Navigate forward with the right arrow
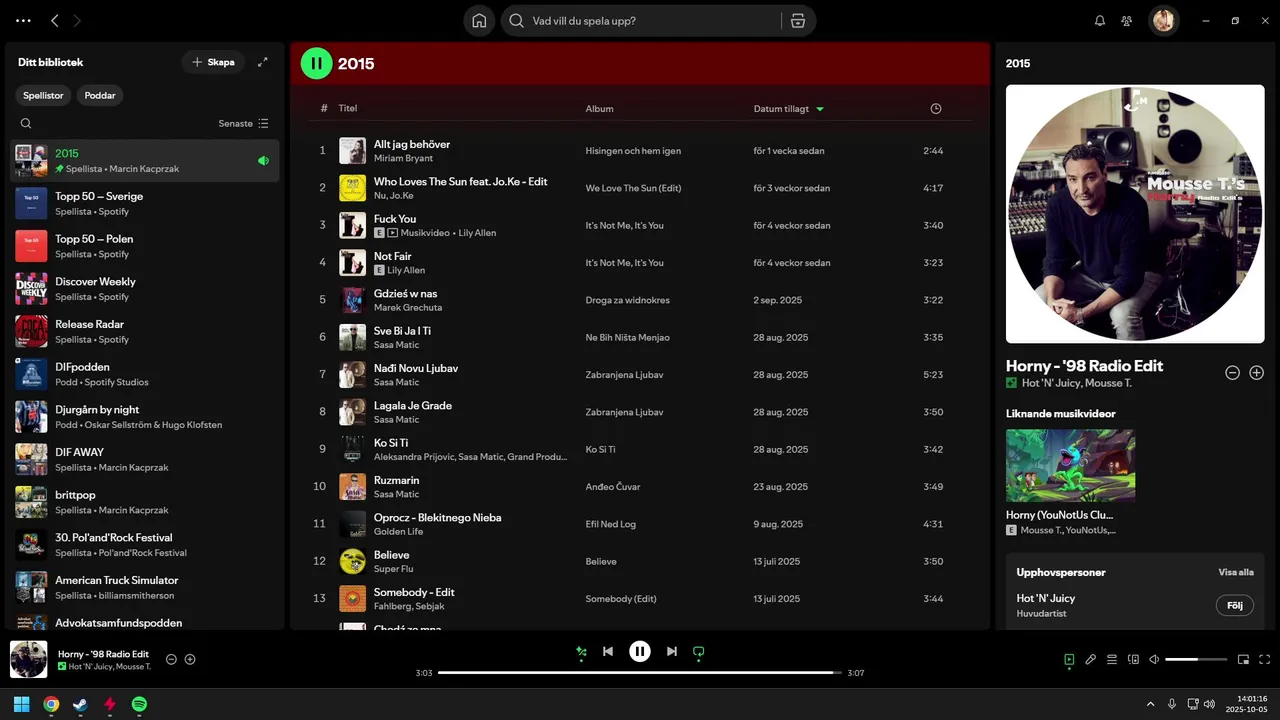The width and height of the screenshot is (1280, 720). tap(77, 20)
